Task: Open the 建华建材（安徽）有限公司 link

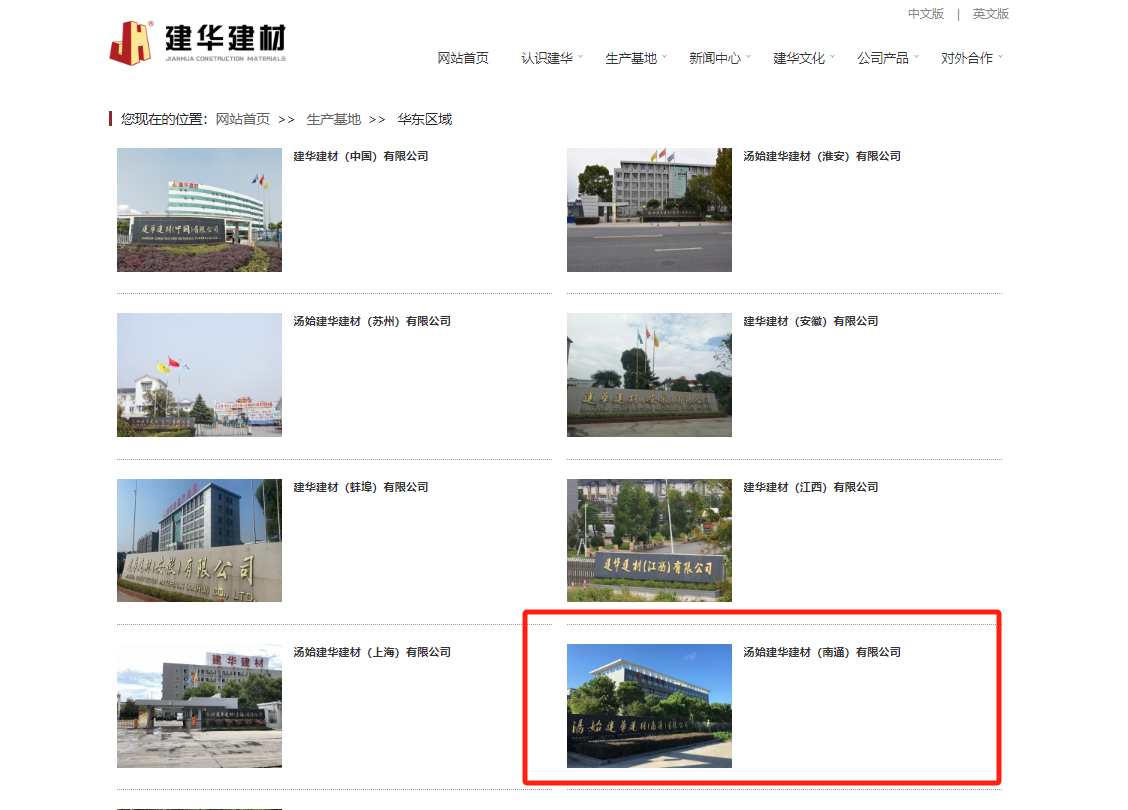Action: point(811,321)
